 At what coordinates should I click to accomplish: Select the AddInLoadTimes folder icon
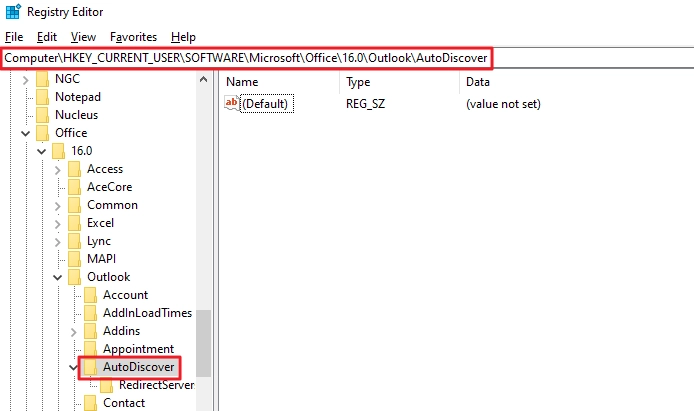pyautogui.click(x=90, y=313)
